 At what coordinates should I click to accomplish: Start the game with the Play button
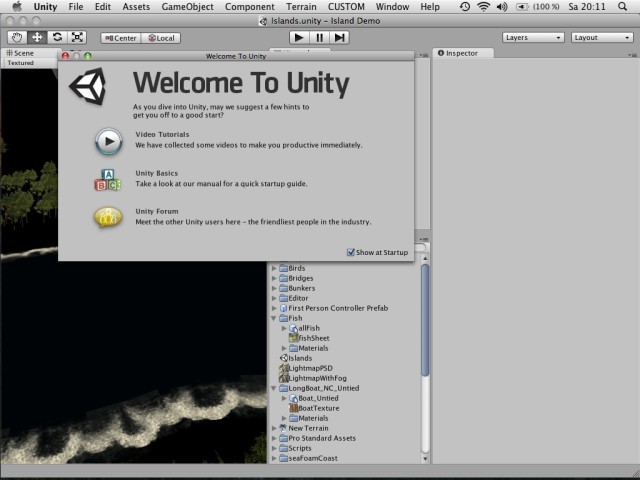coord(299,38)
